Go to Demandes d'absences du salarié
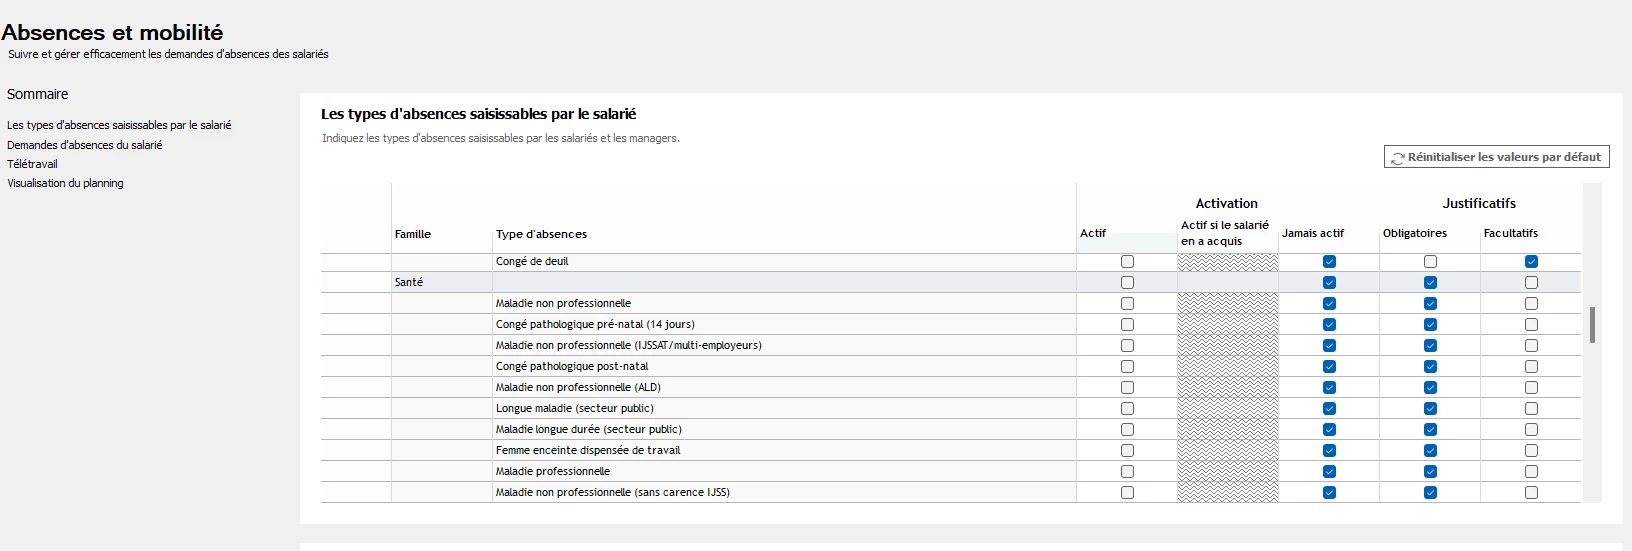The height and width of the screenshot is (551, 1632). (x=85, y=145)
